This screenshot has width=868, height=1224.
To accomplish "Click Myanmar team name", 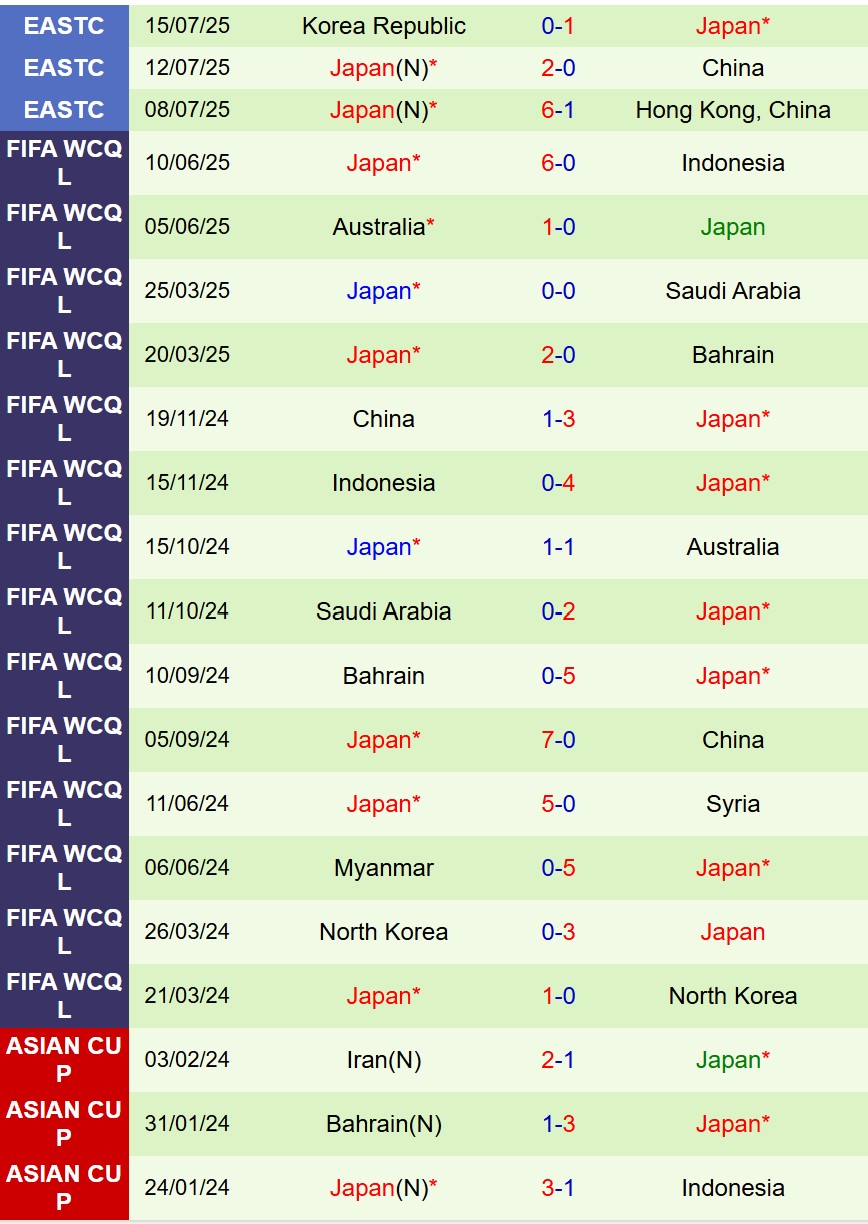I will click(x=383, y=868).
